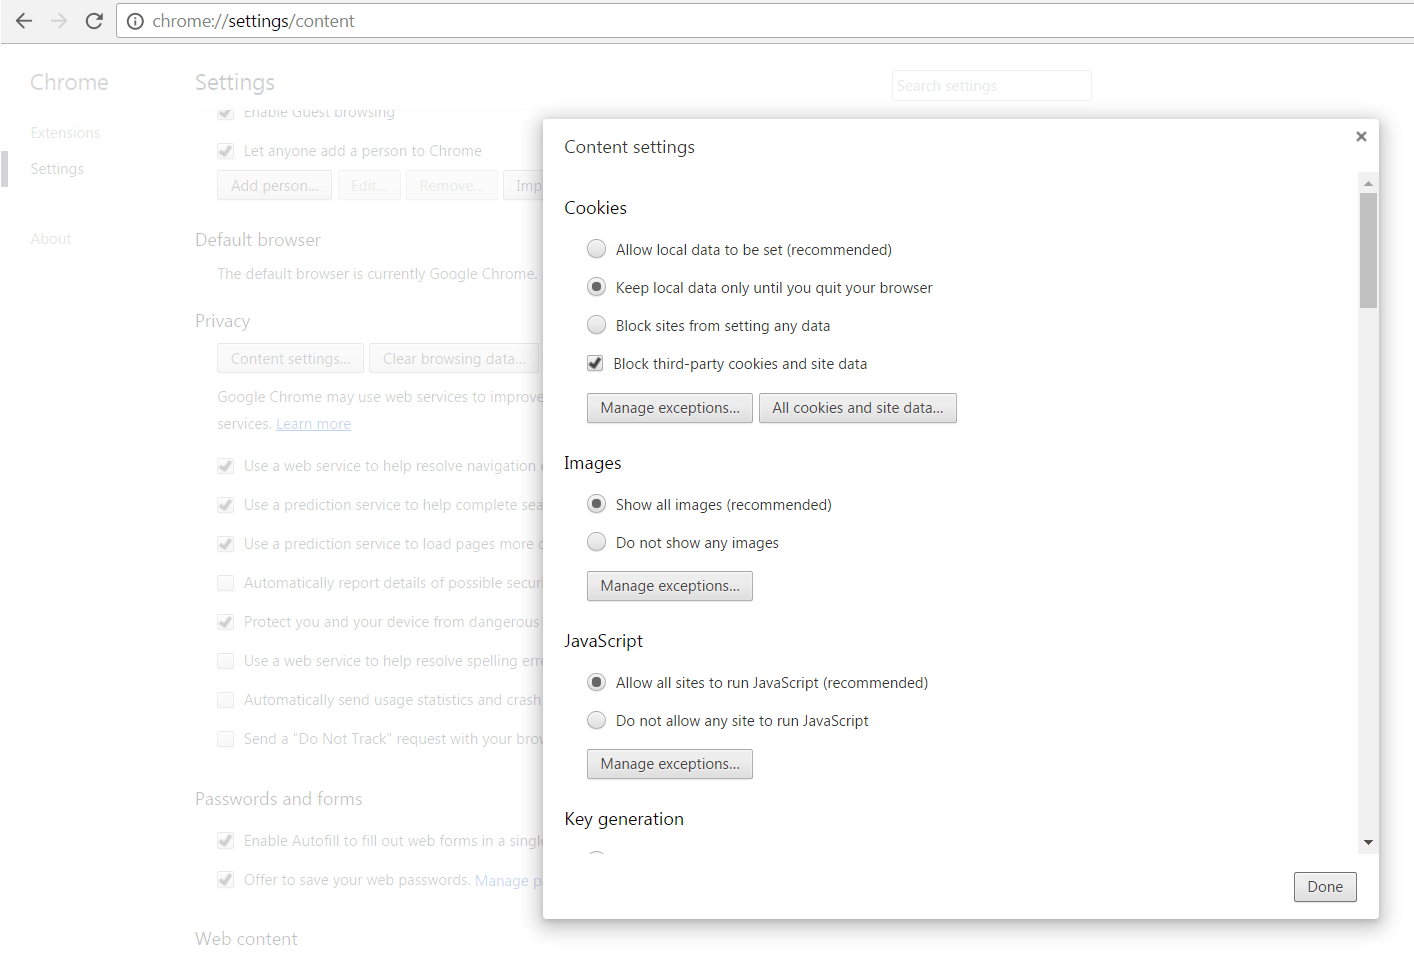Screen dimensions: 1414x958
Task: Select Block sites from setting any data
Action: (x=596, y=325)
